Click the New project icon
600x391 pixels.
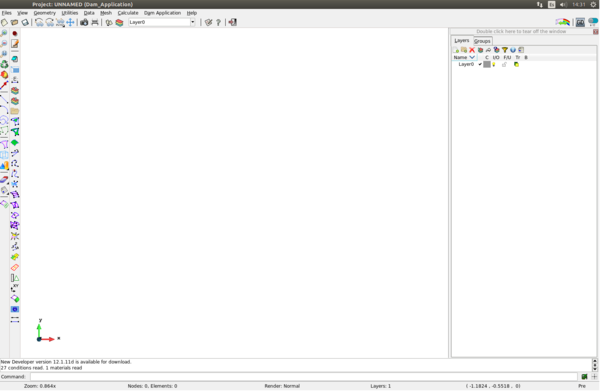(x=4, y=23)
